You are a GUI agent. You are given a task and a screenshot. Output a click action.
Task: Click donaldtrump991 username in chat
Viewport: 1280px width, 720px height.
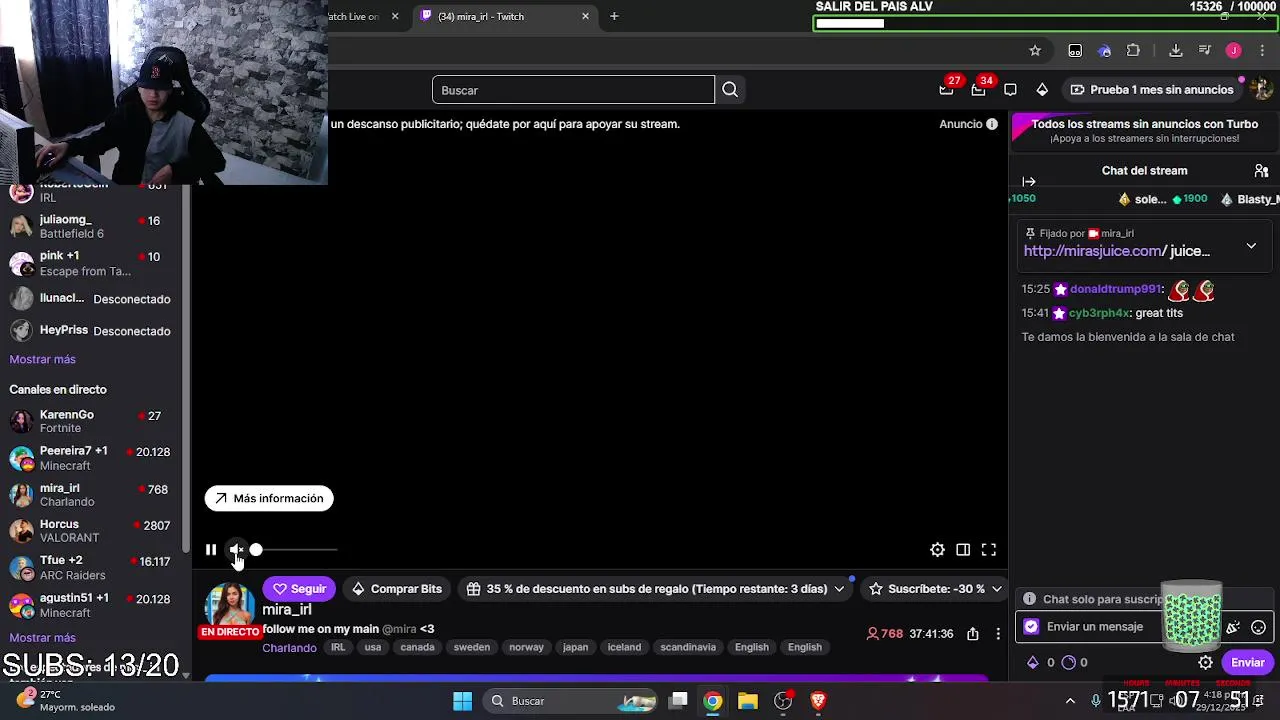[x=1116, y=289]
